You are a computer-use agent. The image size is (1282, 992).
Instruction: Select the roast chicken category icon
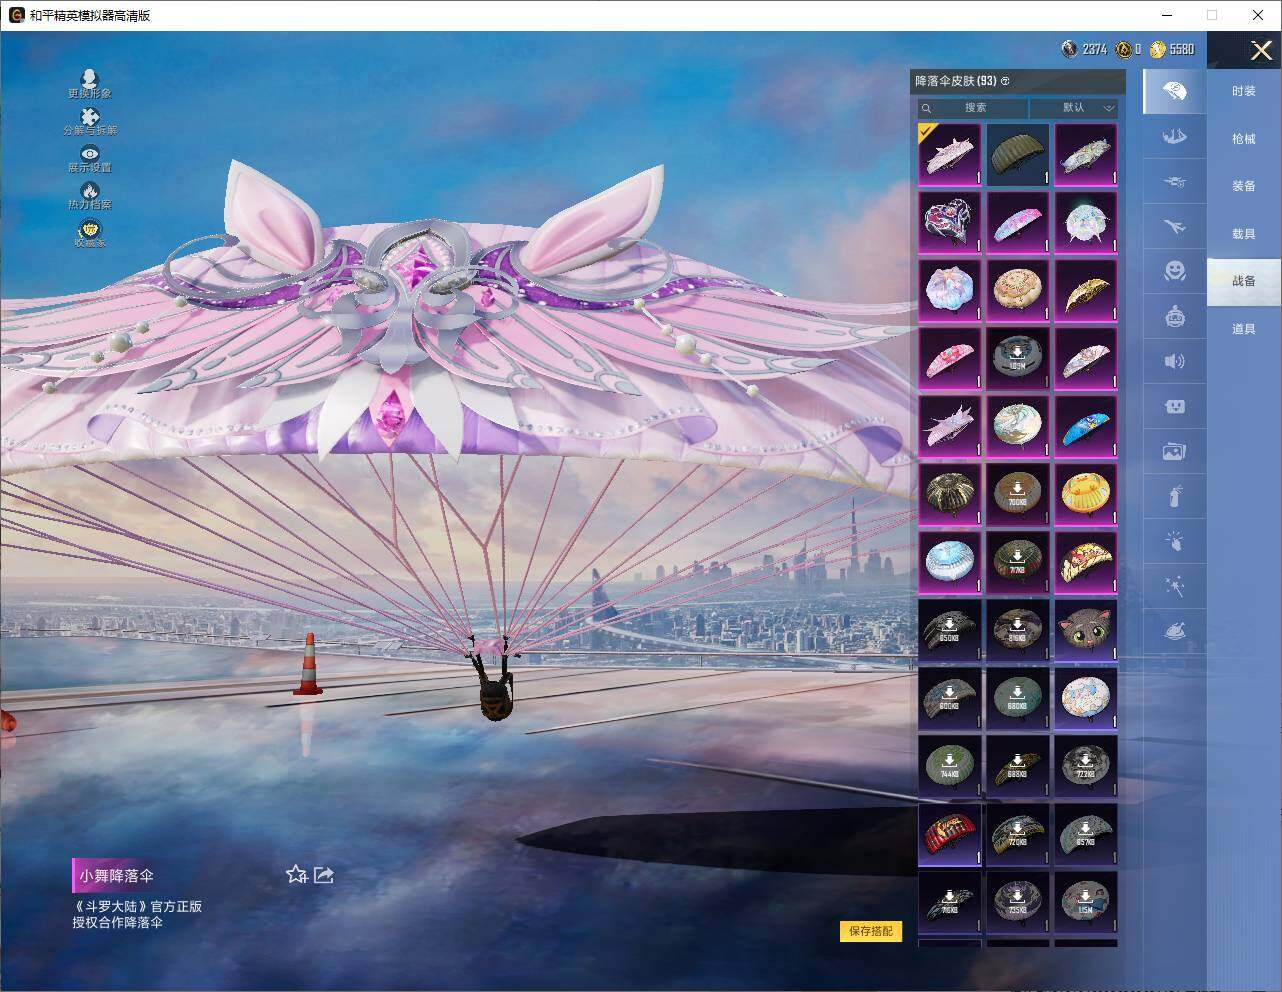pyautogui.click(x=1174, y=631)
